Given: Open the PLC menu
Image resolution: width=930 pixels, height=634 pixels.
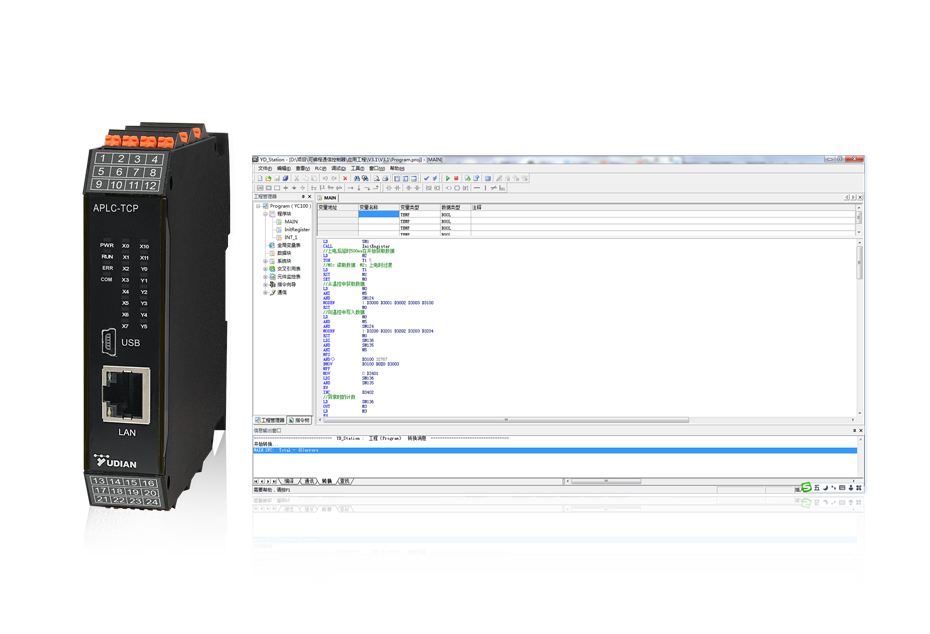Looking at the screenshot, I should 320,168.
